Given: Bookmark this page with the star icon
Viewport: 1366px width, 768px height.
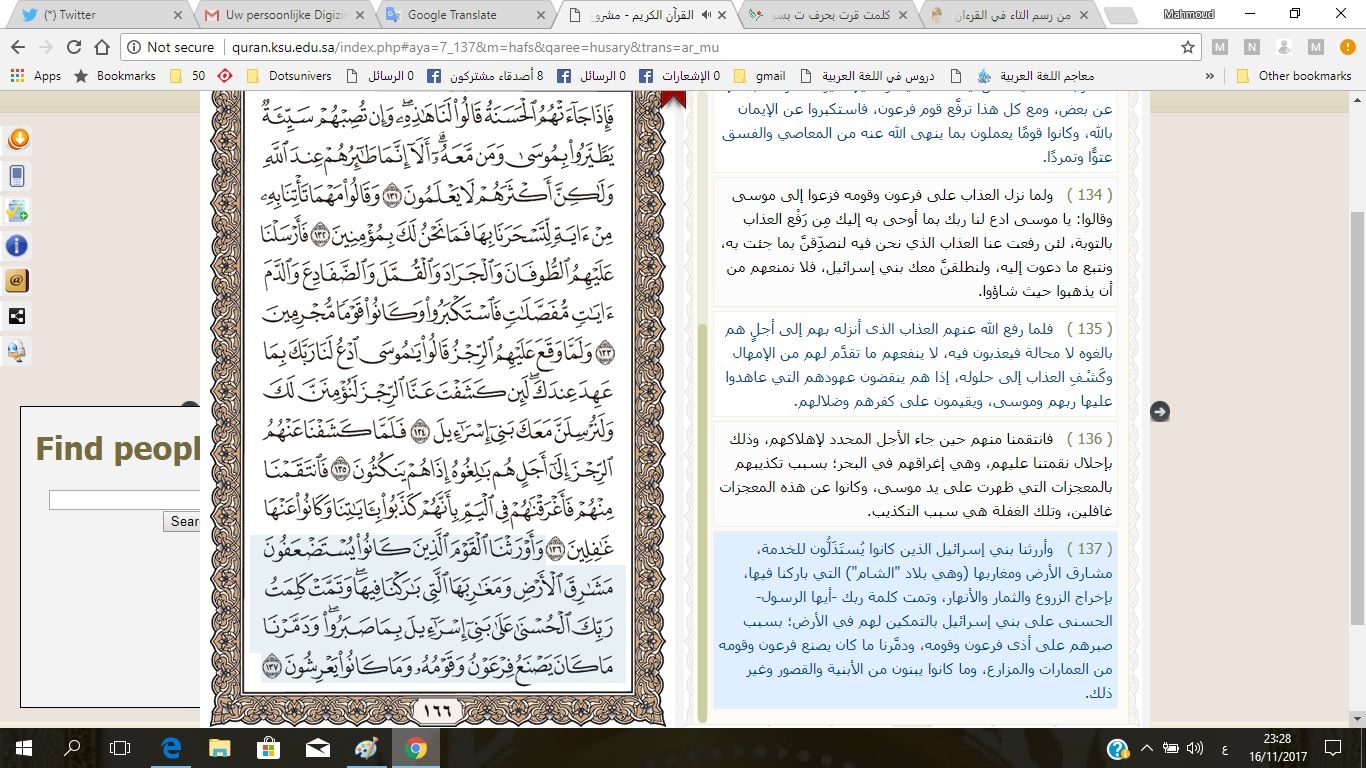Looking at the screenshot, I should point(1188,47).
